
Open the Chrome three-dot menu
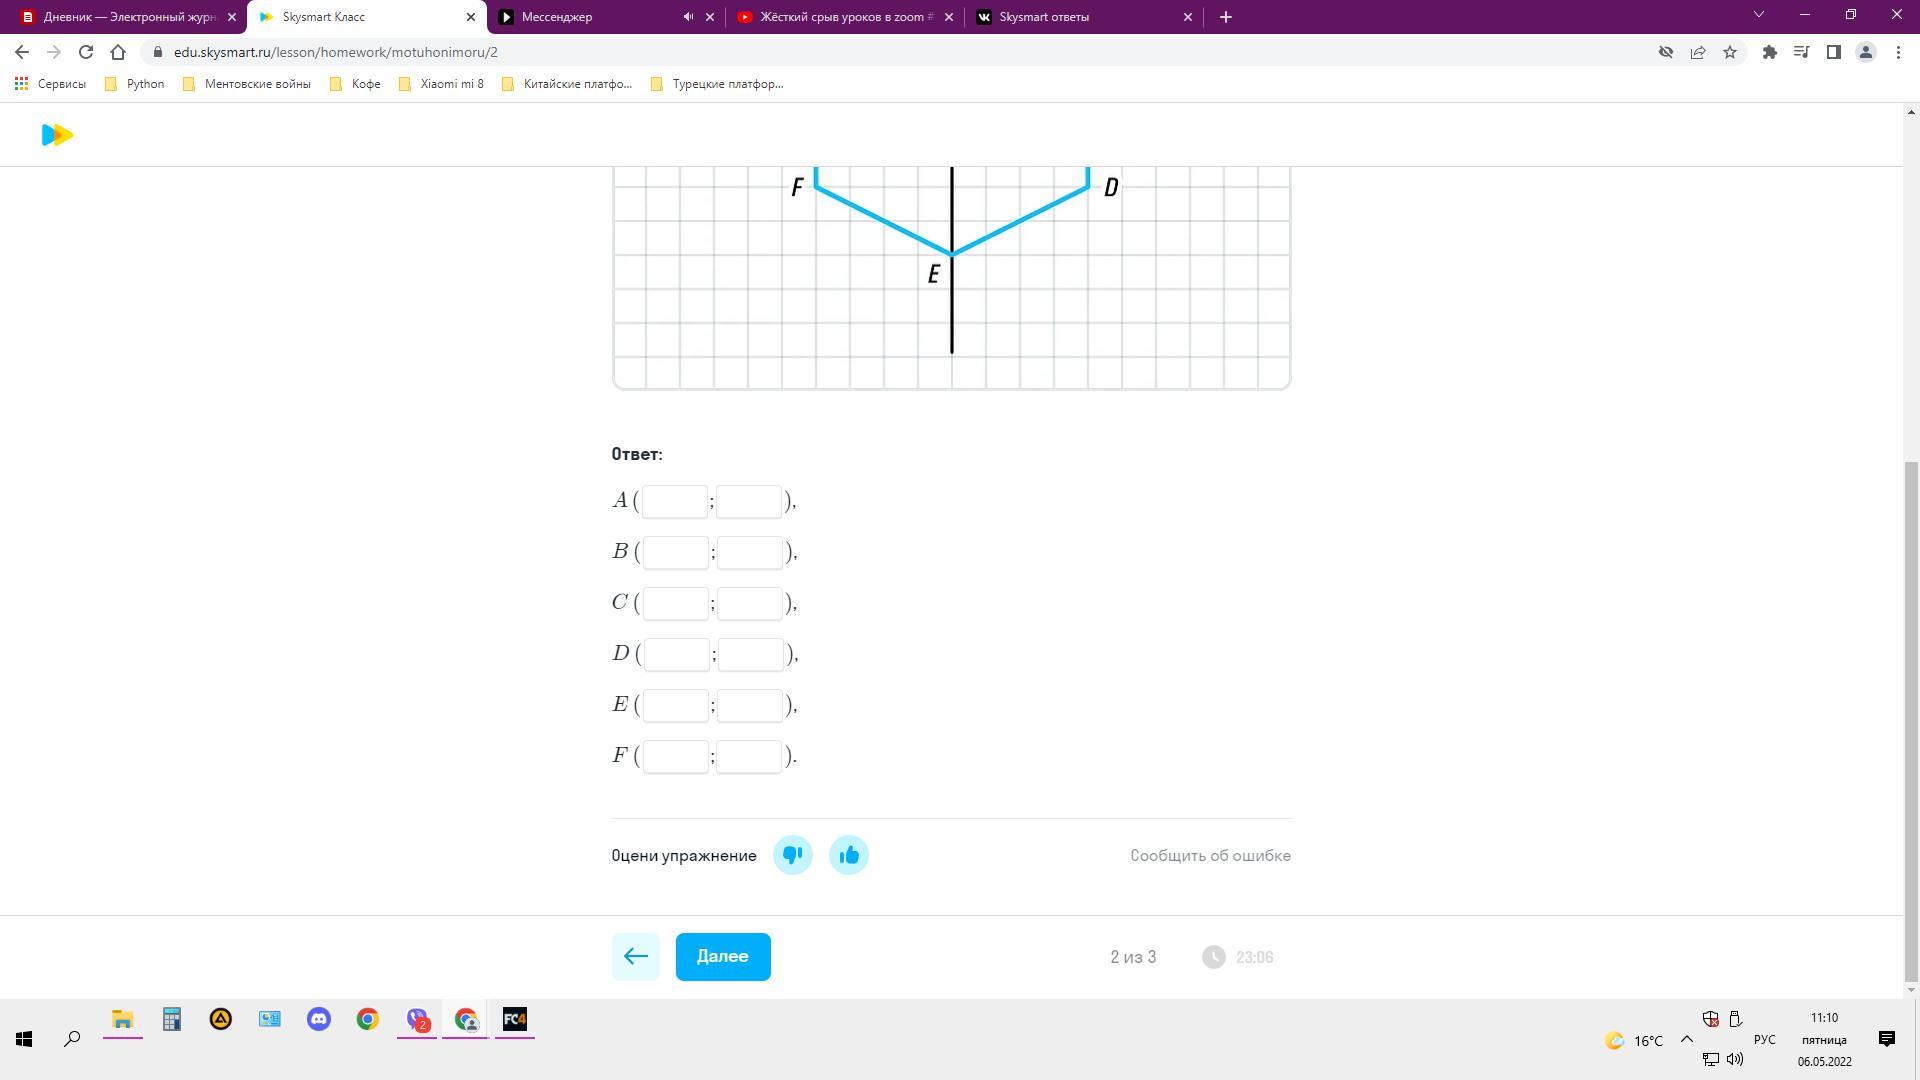1898,52
